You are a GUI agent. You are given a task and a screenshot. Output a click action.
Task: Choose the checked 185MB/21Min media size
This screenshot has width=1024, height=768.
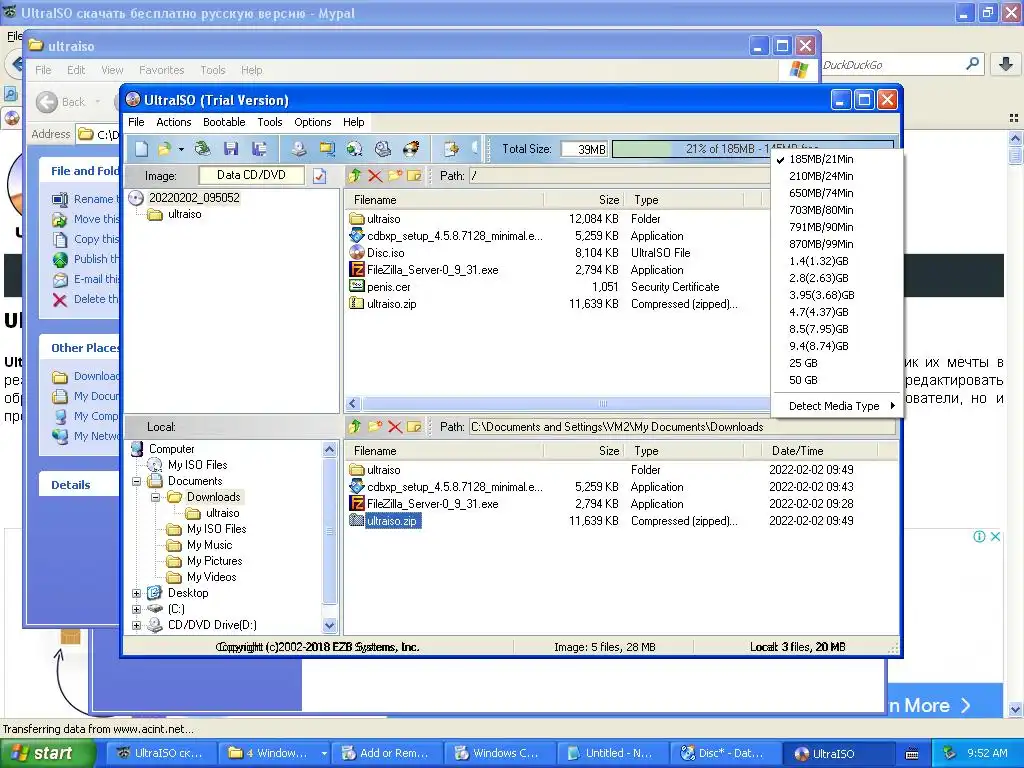tap(821, 159)
